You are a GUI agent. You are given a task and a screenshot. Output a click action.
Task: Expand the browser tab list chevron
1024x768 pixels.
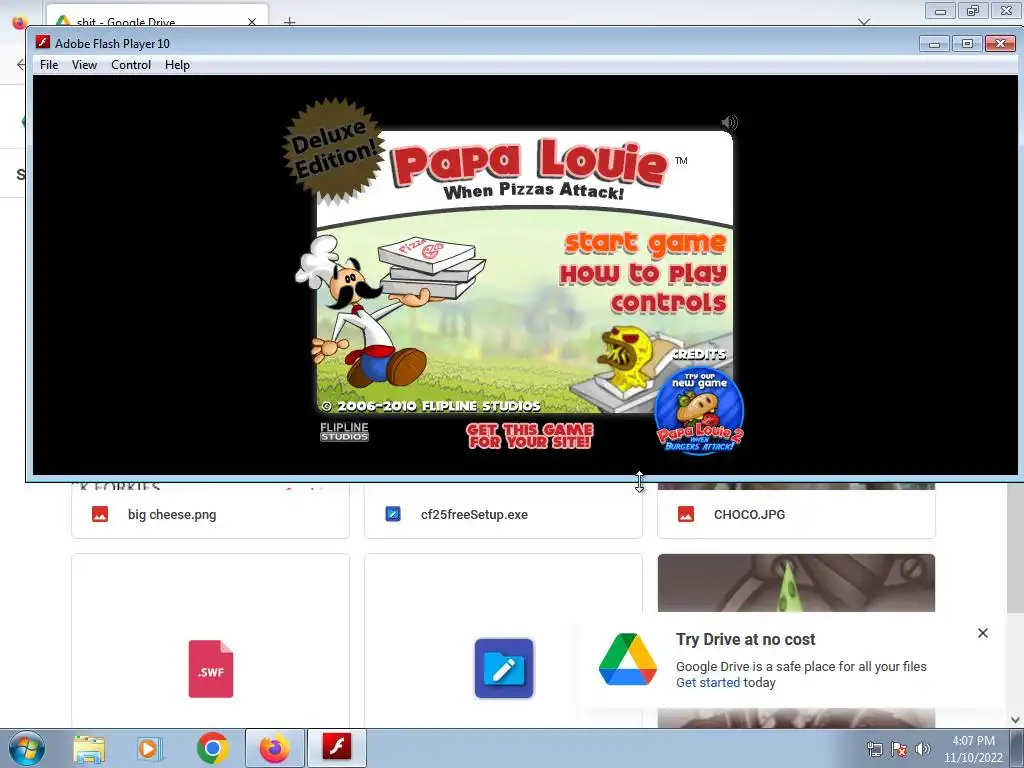tap(863, 22)
